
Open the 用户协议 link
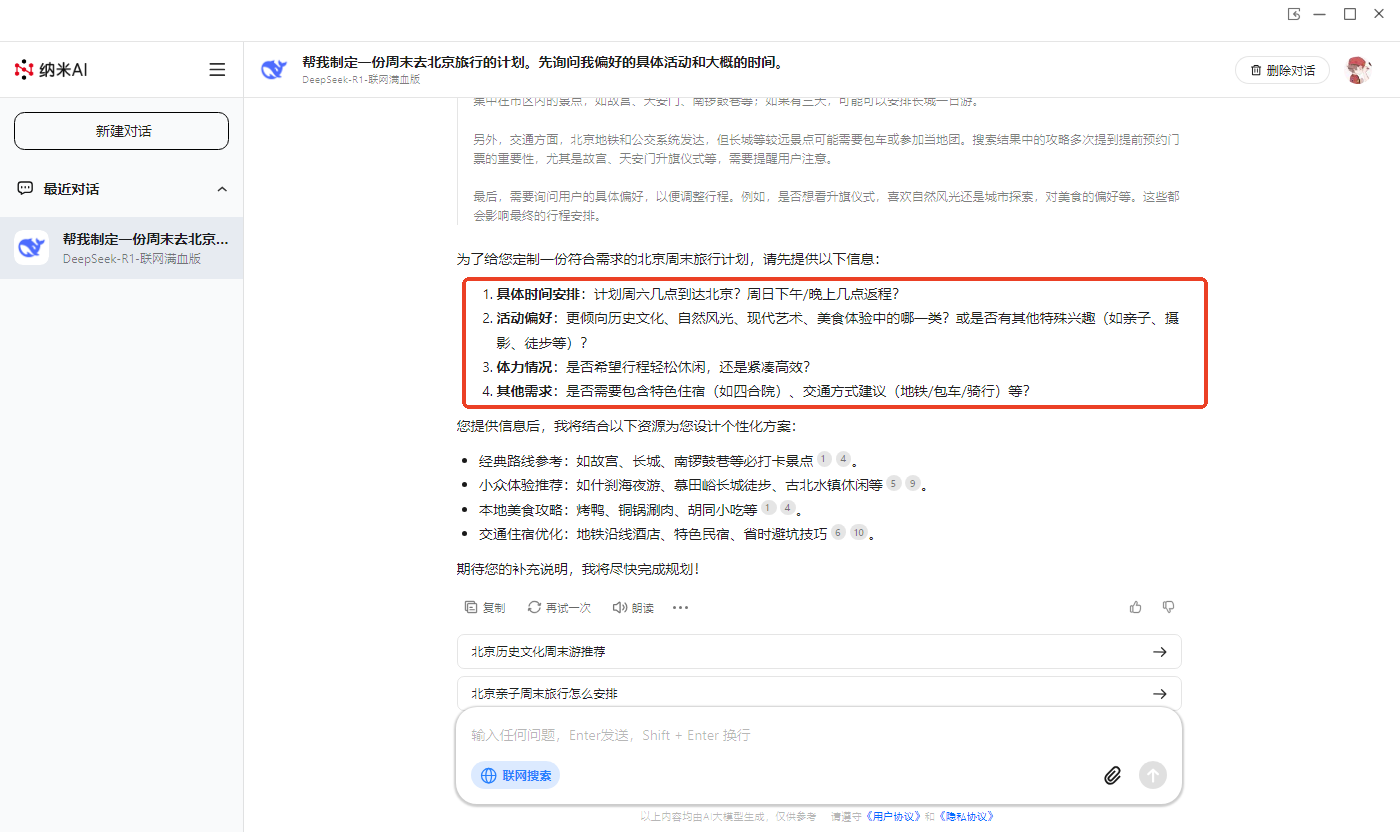pos(894,816)
